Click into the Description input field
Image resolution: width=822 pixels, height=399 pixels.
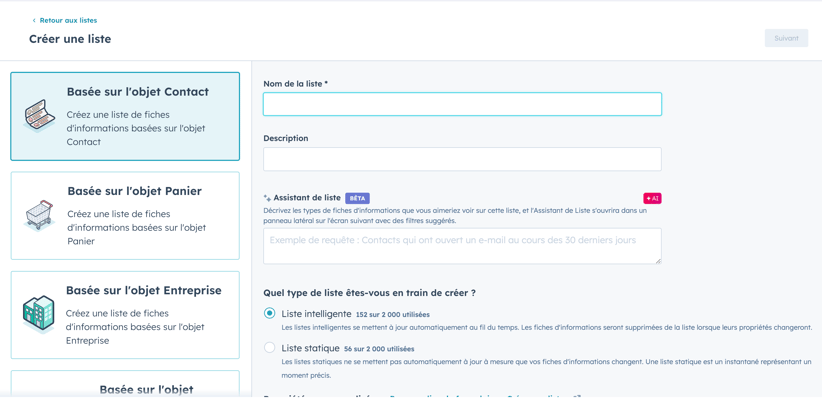point(462,159)
